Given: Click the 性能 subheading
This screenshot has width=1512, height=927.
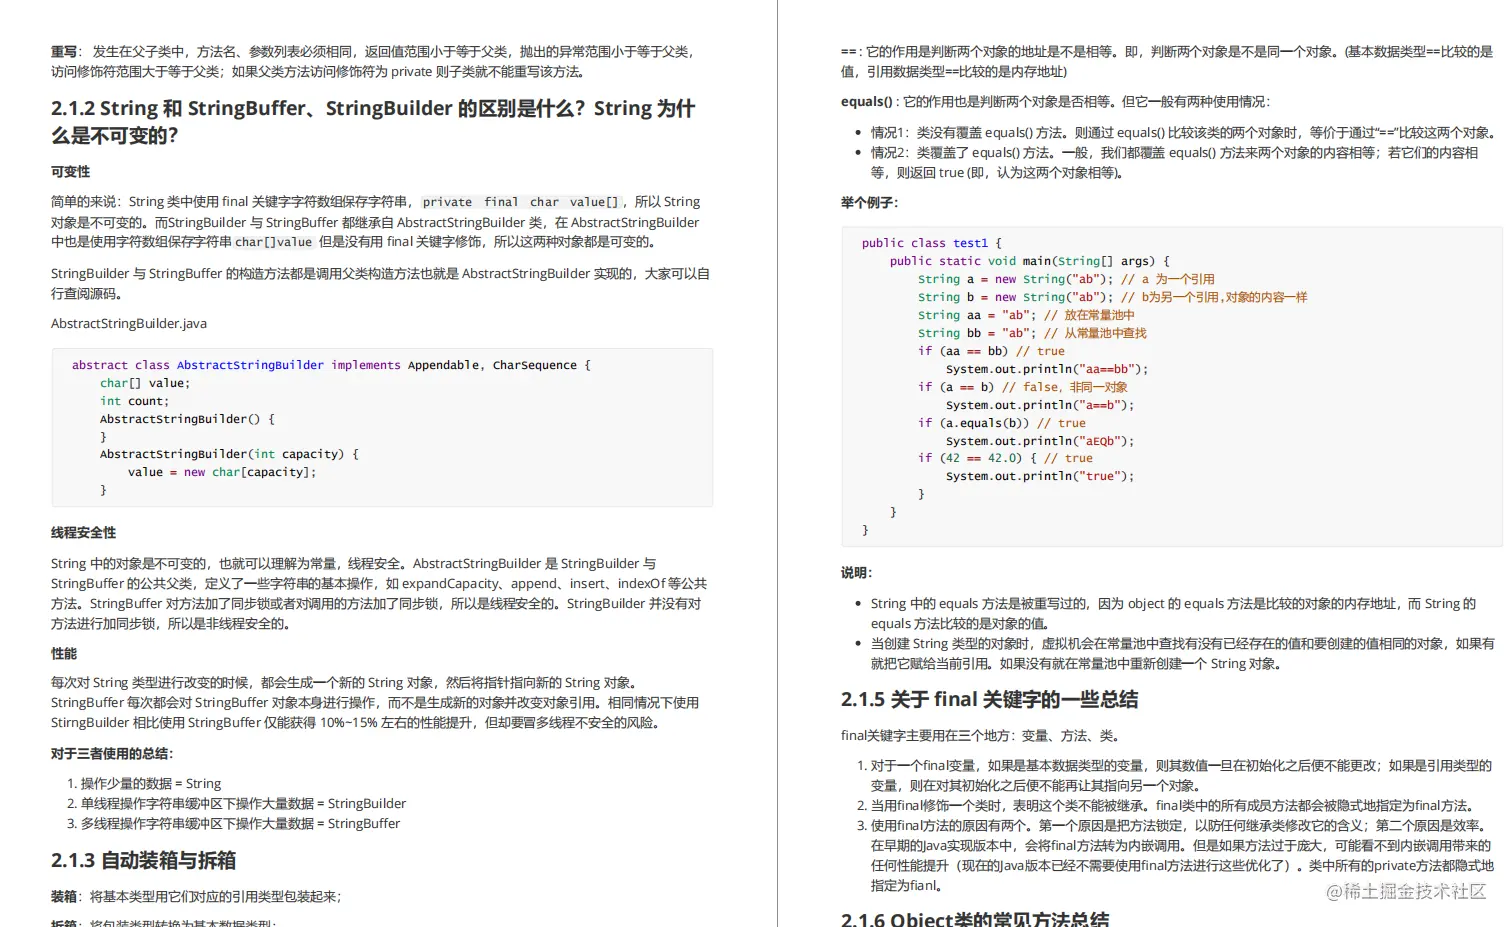Looking at the screenshot, I should (x=63, y=653).
